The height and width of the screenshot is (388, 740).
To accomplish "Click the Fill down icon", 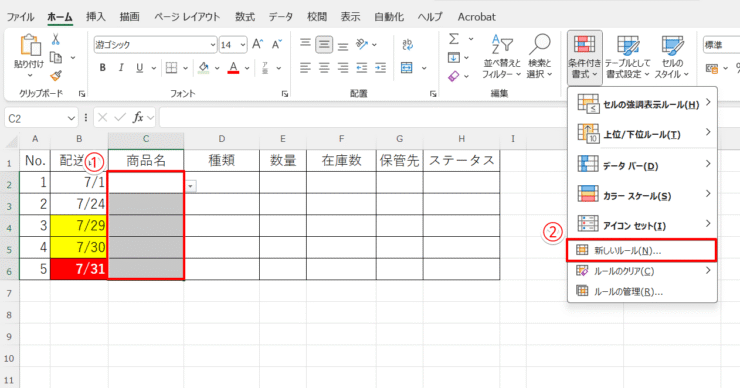I will click(454, 58).
